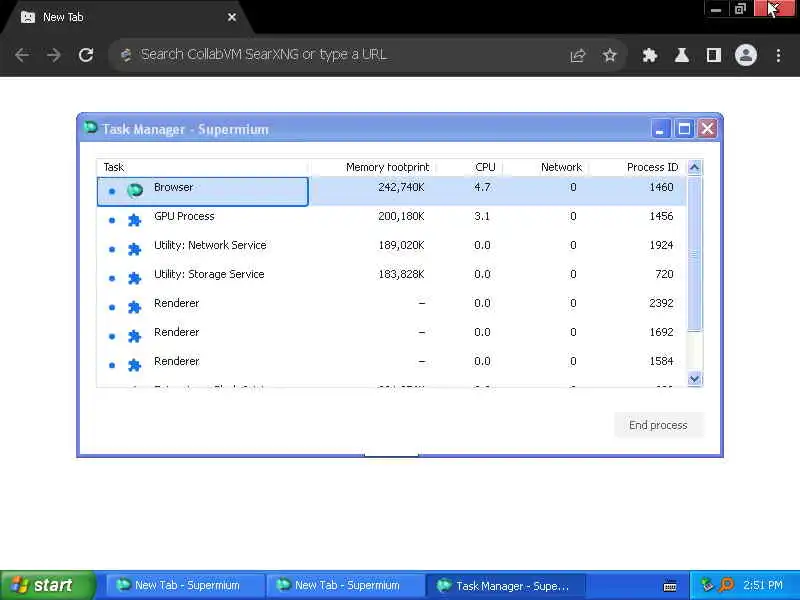Switch to second New Tab - Supermium taskbar button

click(346, 585)
